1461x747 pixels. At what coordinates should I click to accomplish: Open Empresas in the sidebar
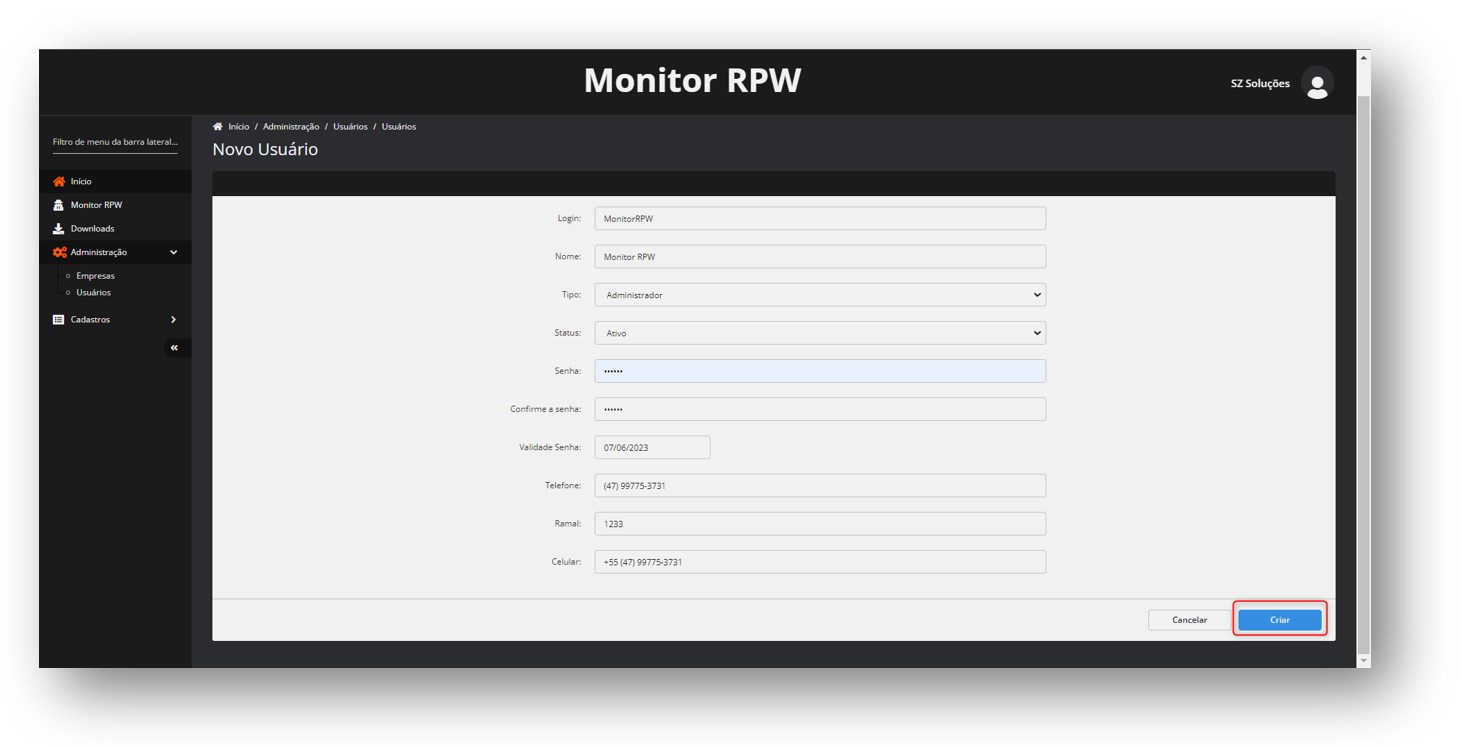click(x=95, y=276)
